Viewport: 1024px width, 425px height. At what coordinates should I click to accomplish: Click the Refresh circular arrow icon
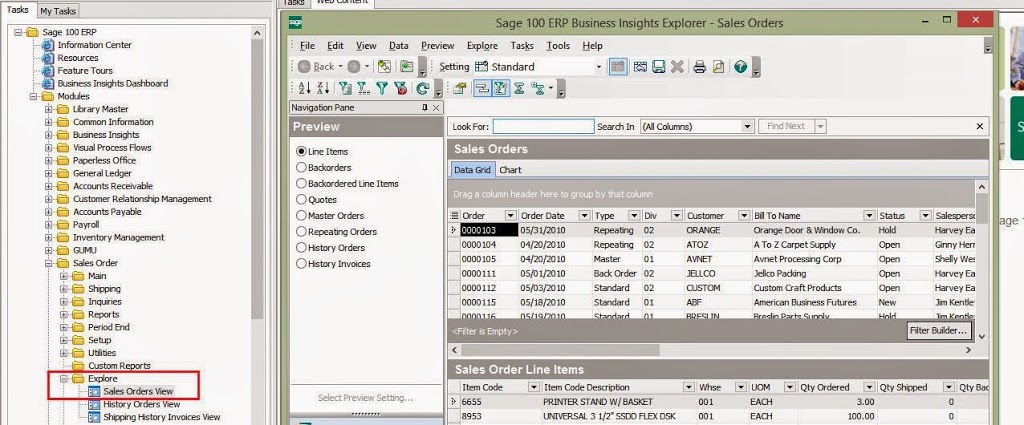click(423, 88)
